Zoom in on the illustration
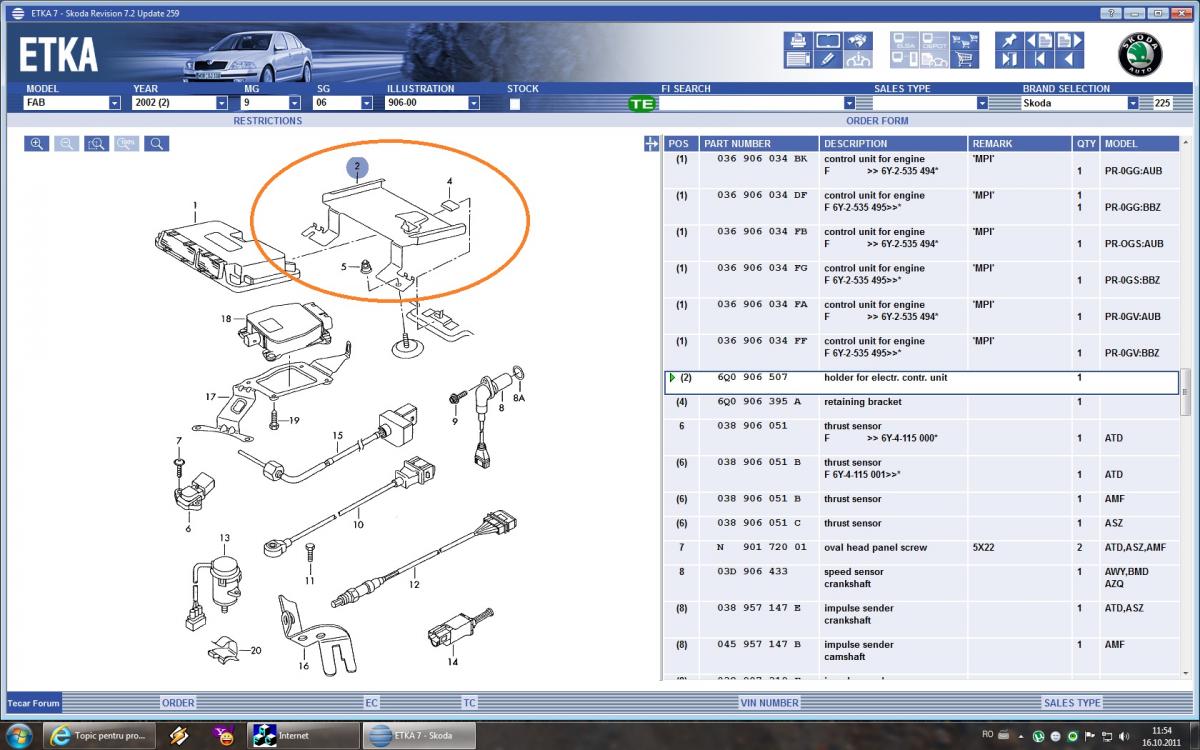 37,144
